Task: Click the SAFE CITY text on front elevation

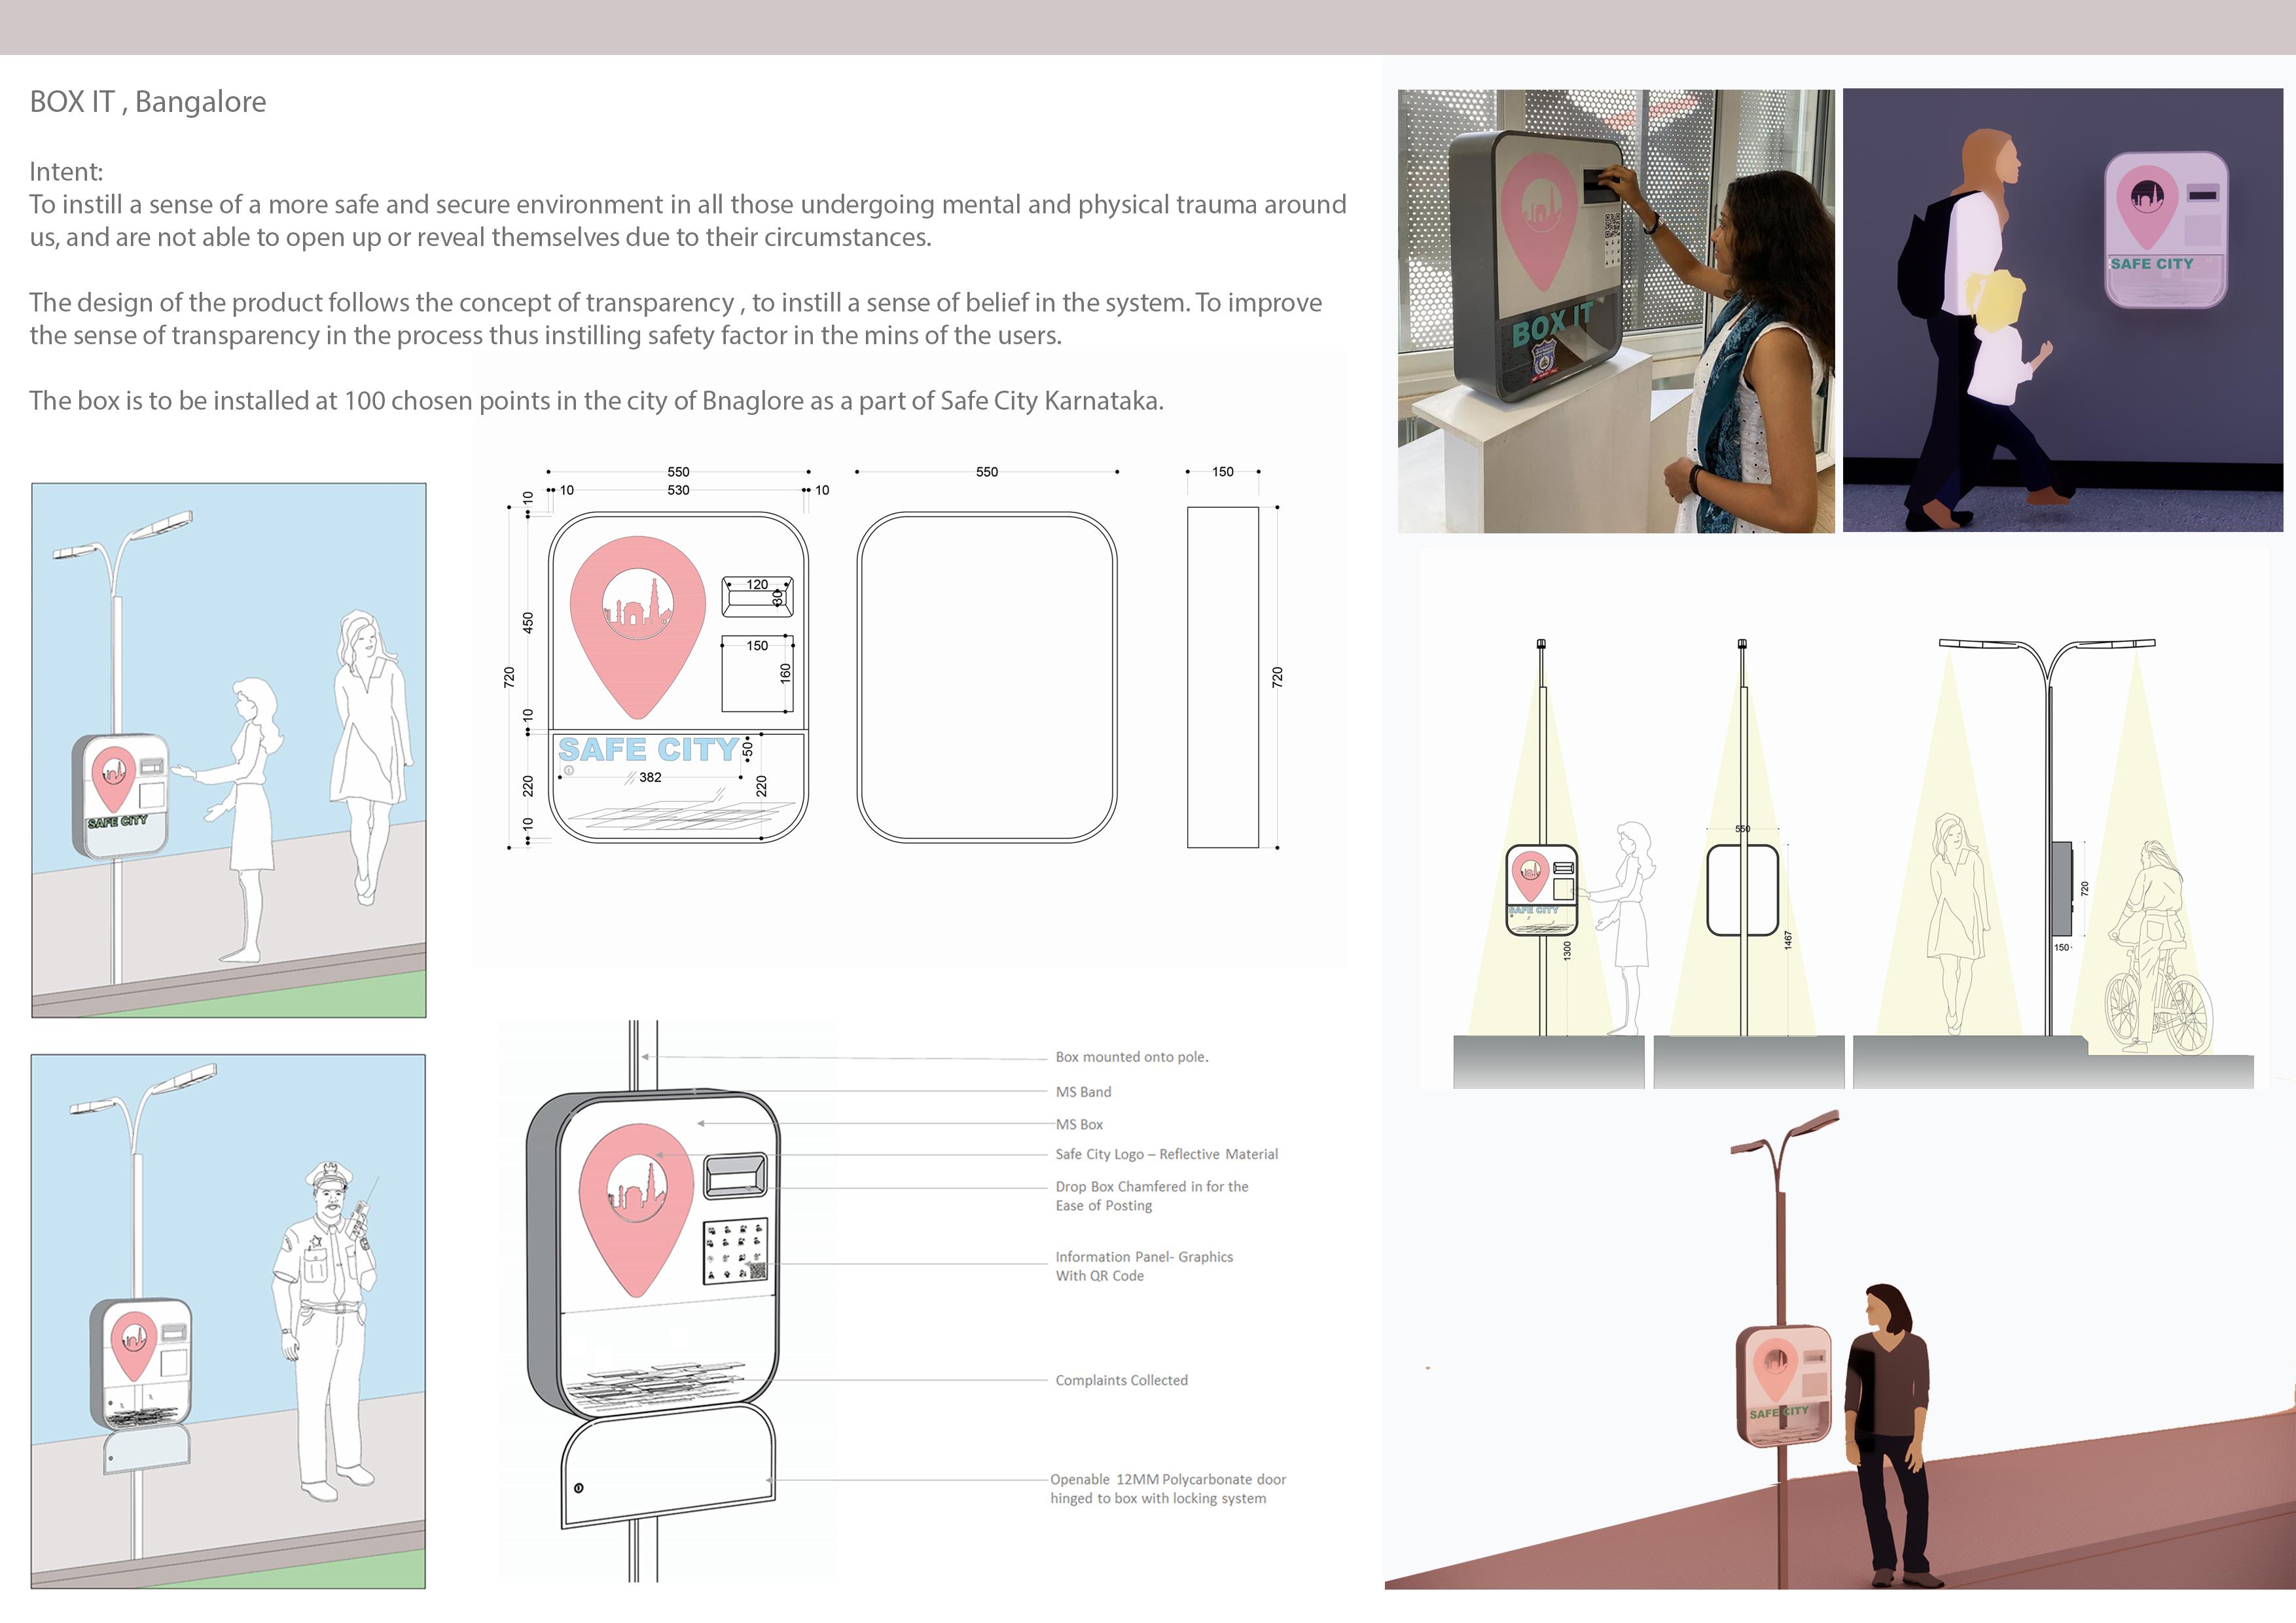Action: pos(648,750)
